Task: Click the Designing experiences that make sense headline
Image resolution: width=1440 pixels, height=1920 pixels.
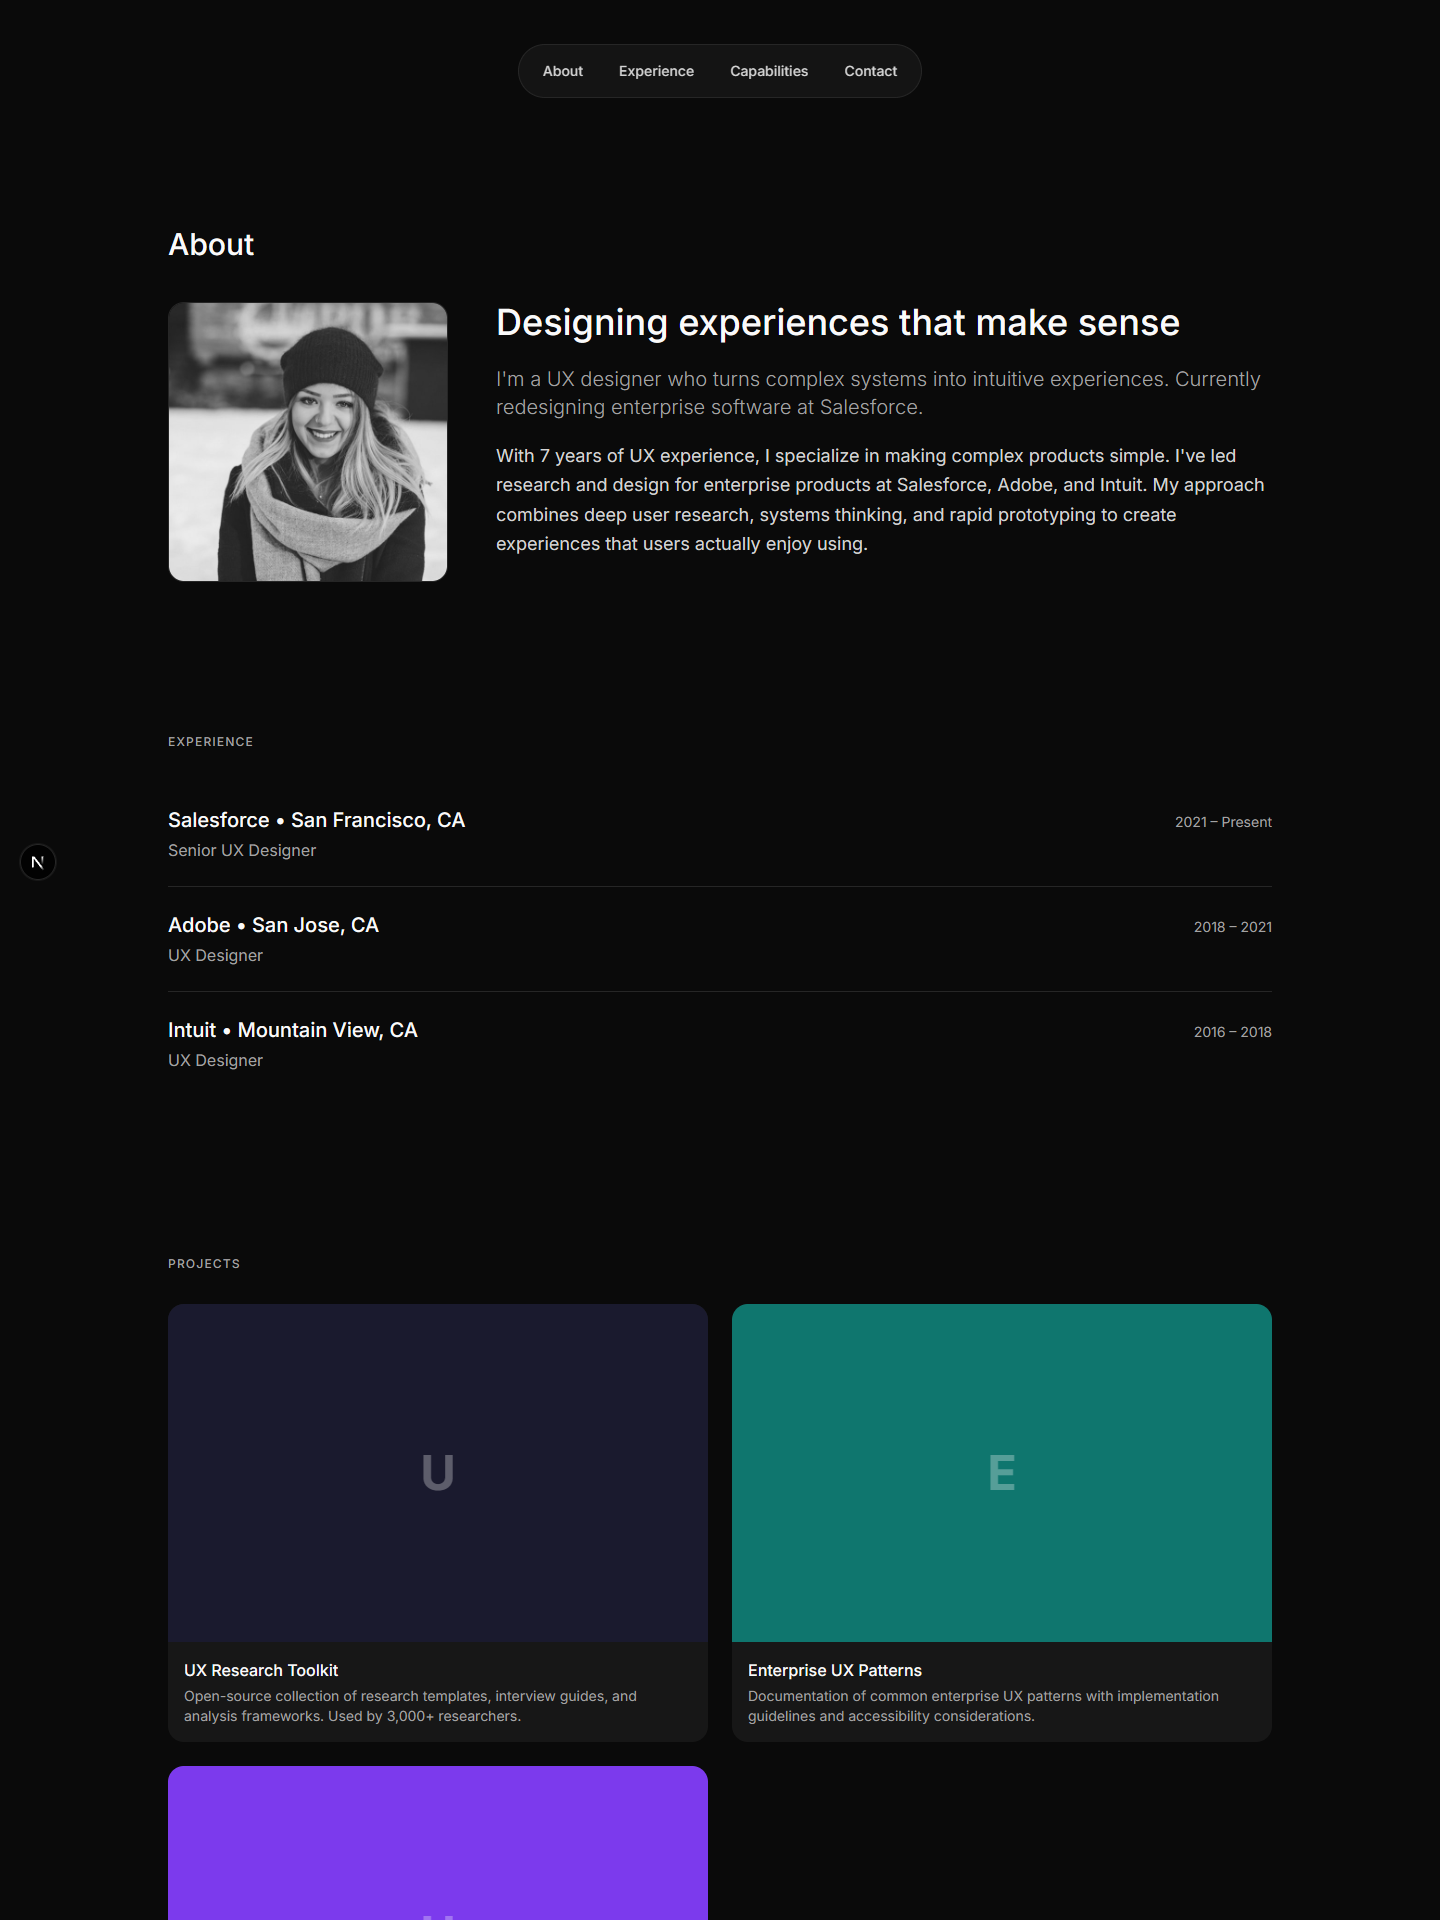Action: pyautogui.click(x=838, y=323)
